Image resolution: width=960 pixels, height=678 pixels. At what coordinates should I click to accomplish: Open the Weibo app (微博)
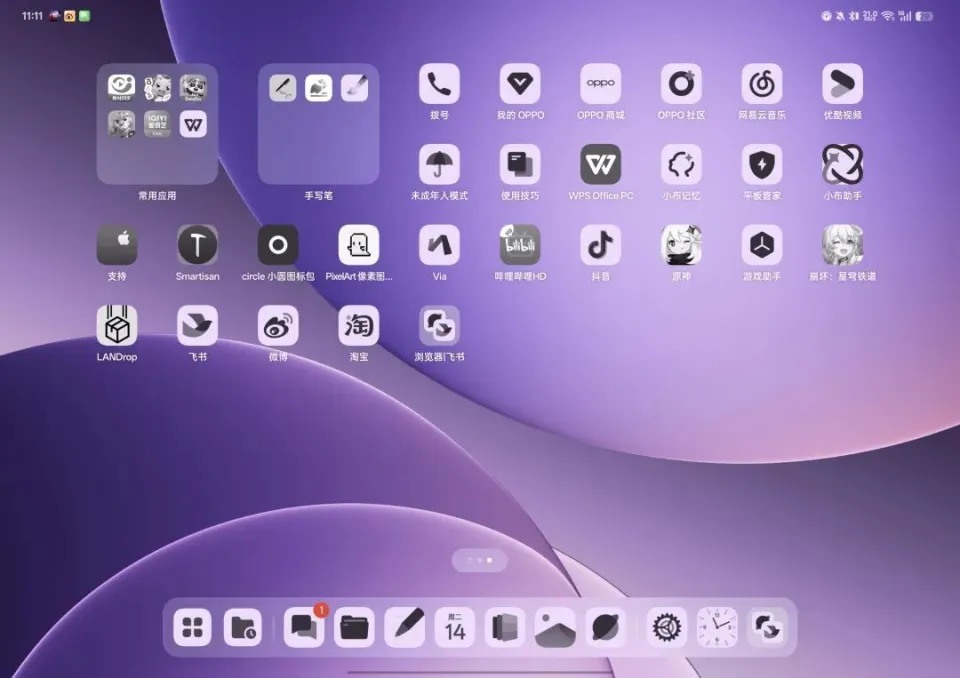[x=278, y=326]
